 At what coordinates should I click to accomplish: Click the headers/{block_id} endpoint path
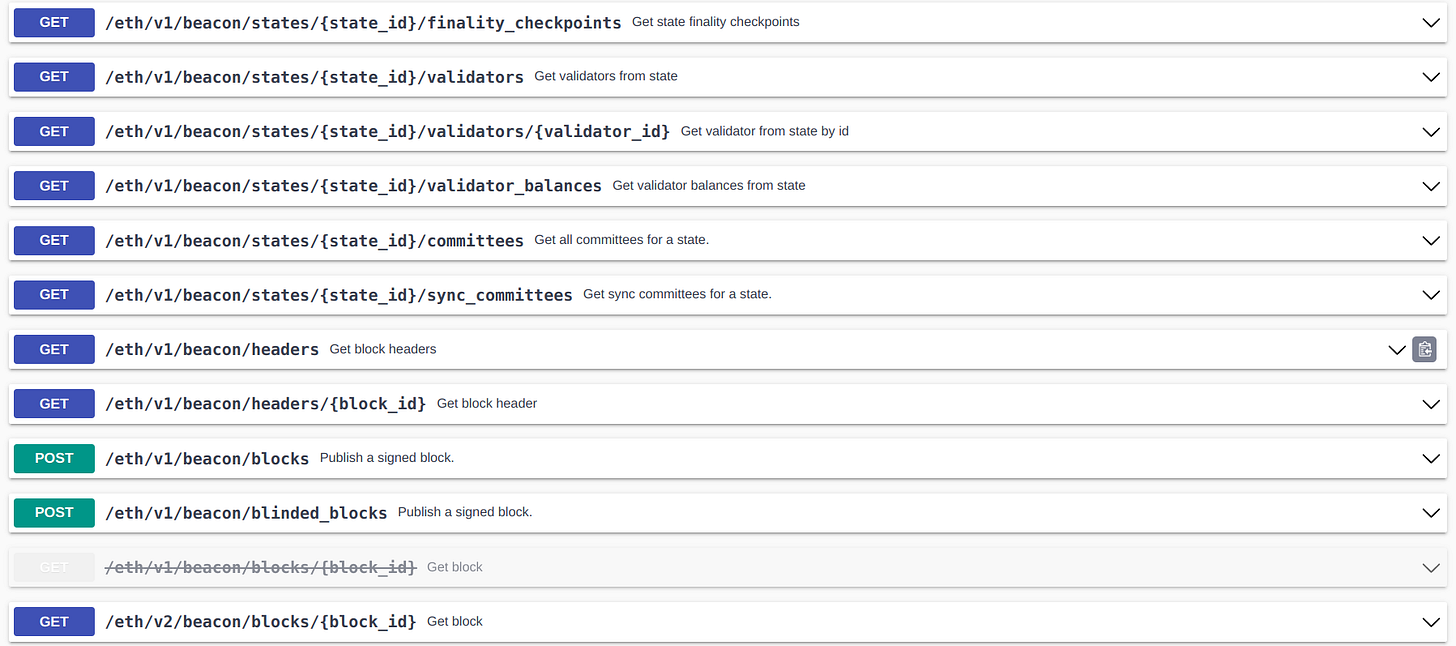coord(265,403)
